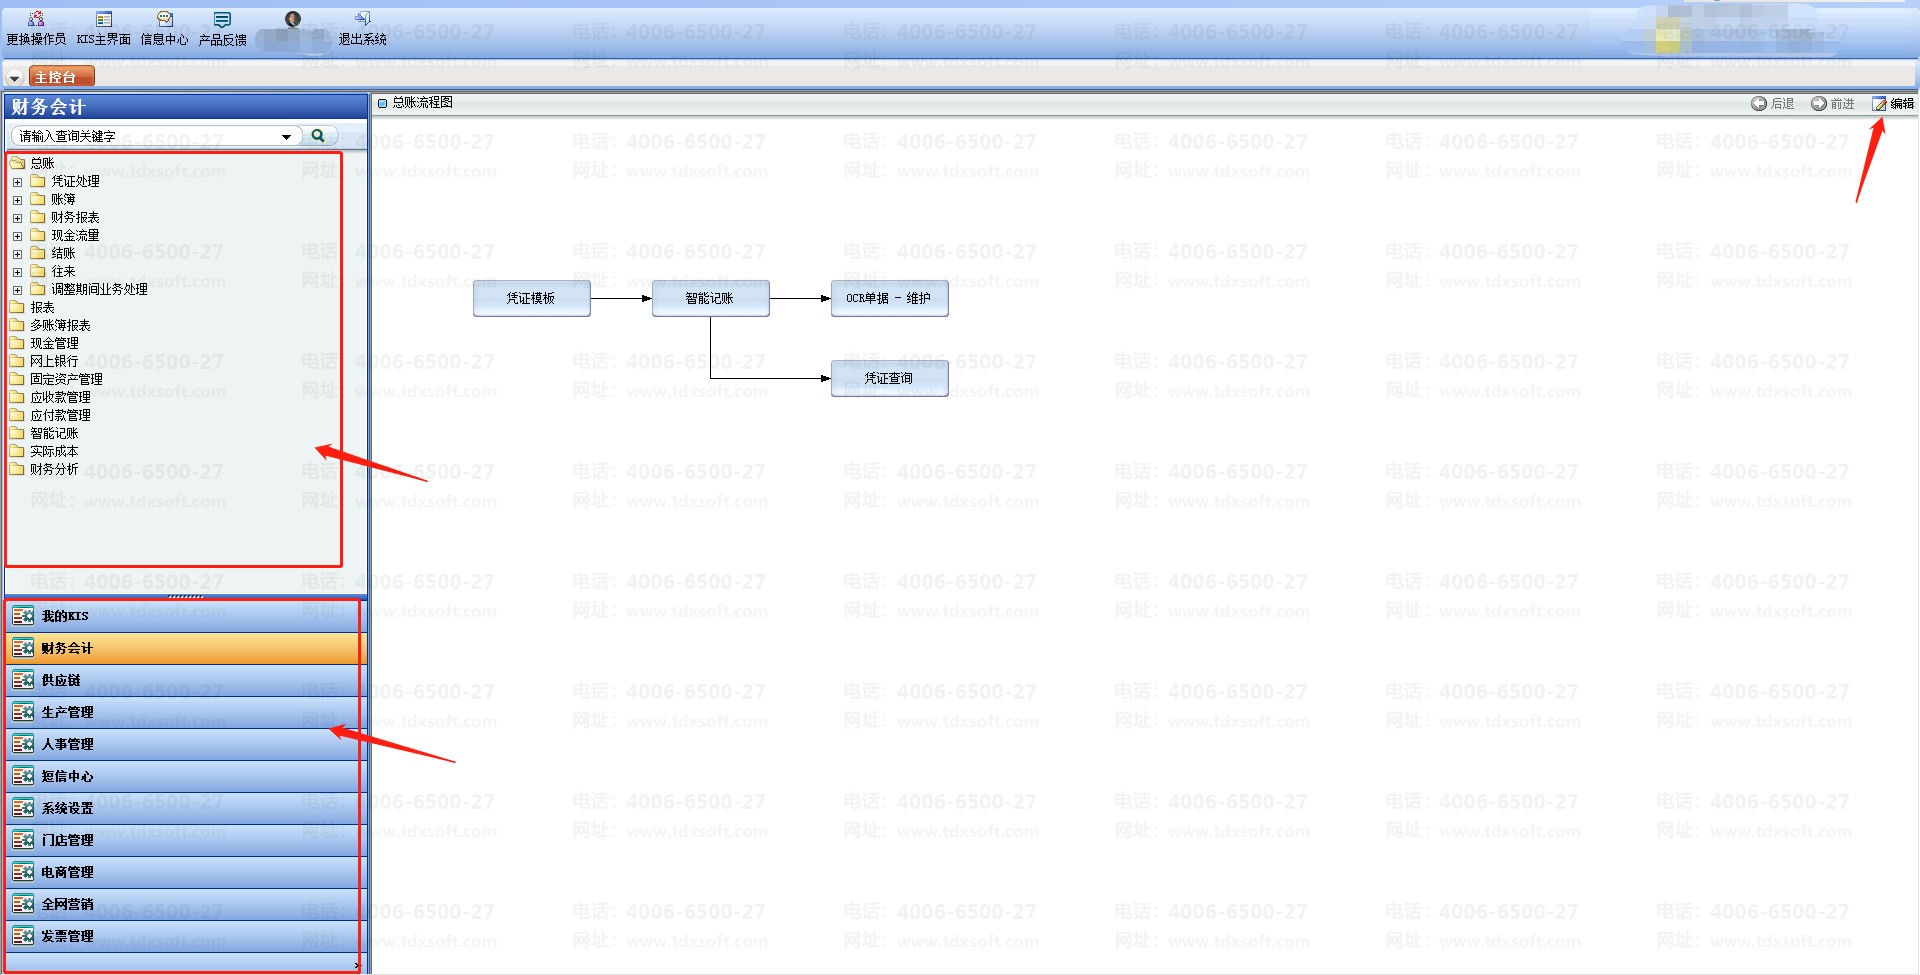Select the 主控台 tab
The image size is (1920, 975).
(x=61, y=77)
